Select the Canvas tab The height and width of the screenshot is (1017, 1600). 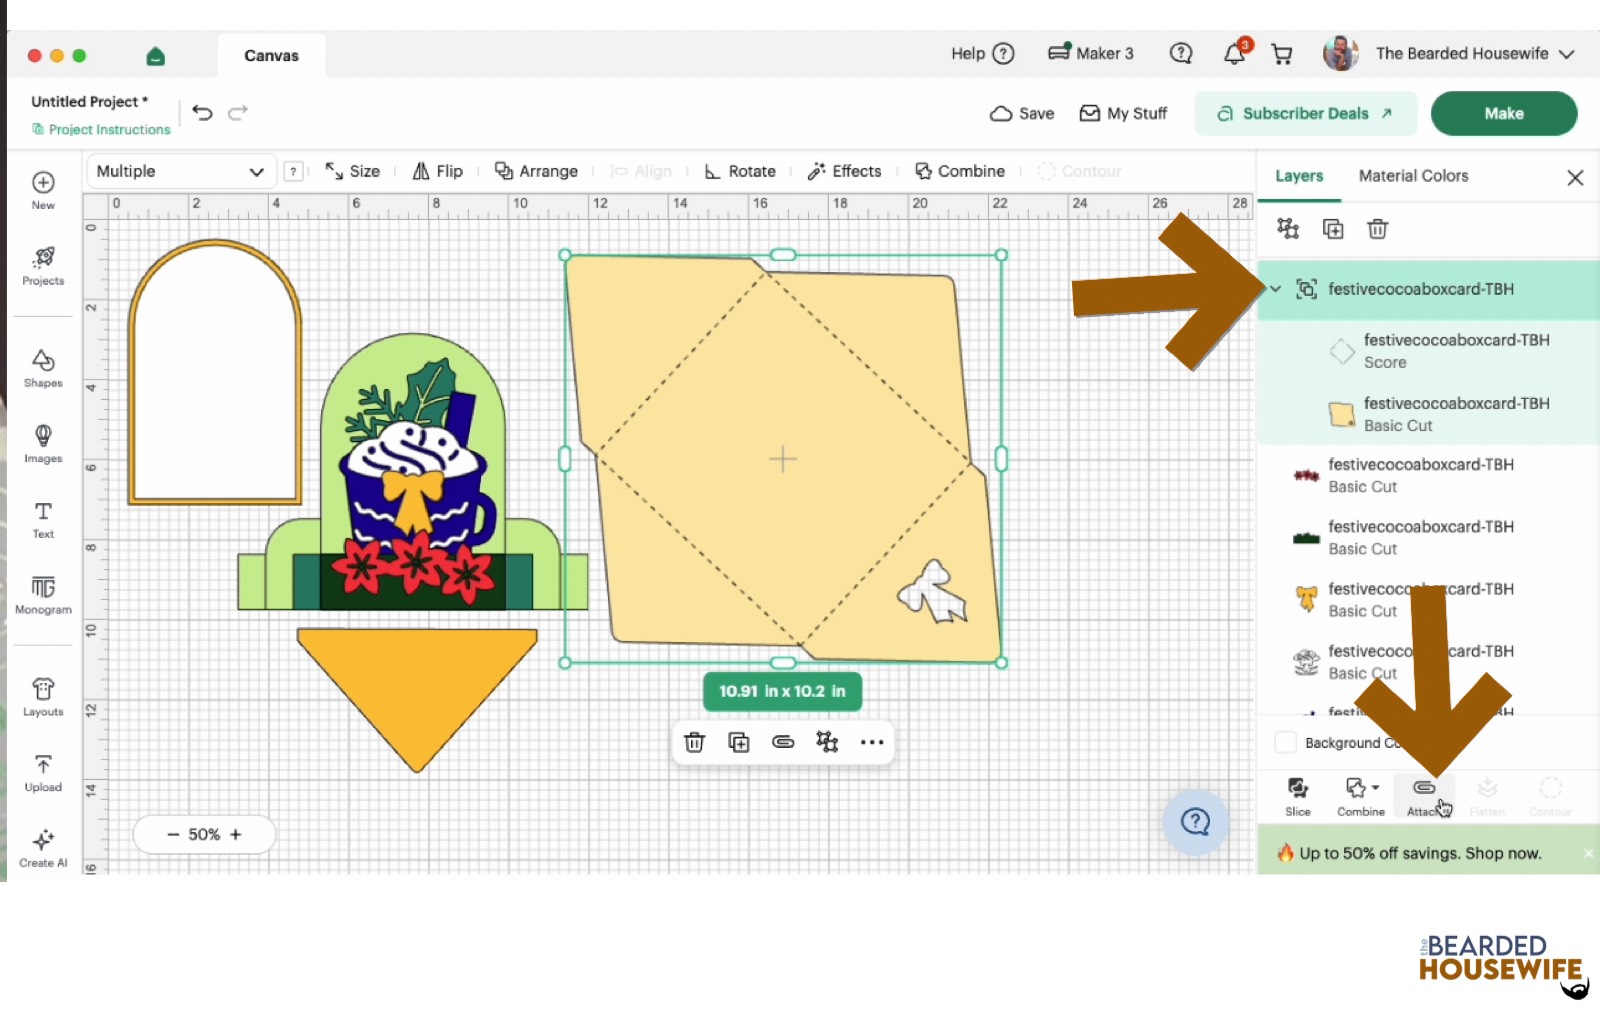271,56
